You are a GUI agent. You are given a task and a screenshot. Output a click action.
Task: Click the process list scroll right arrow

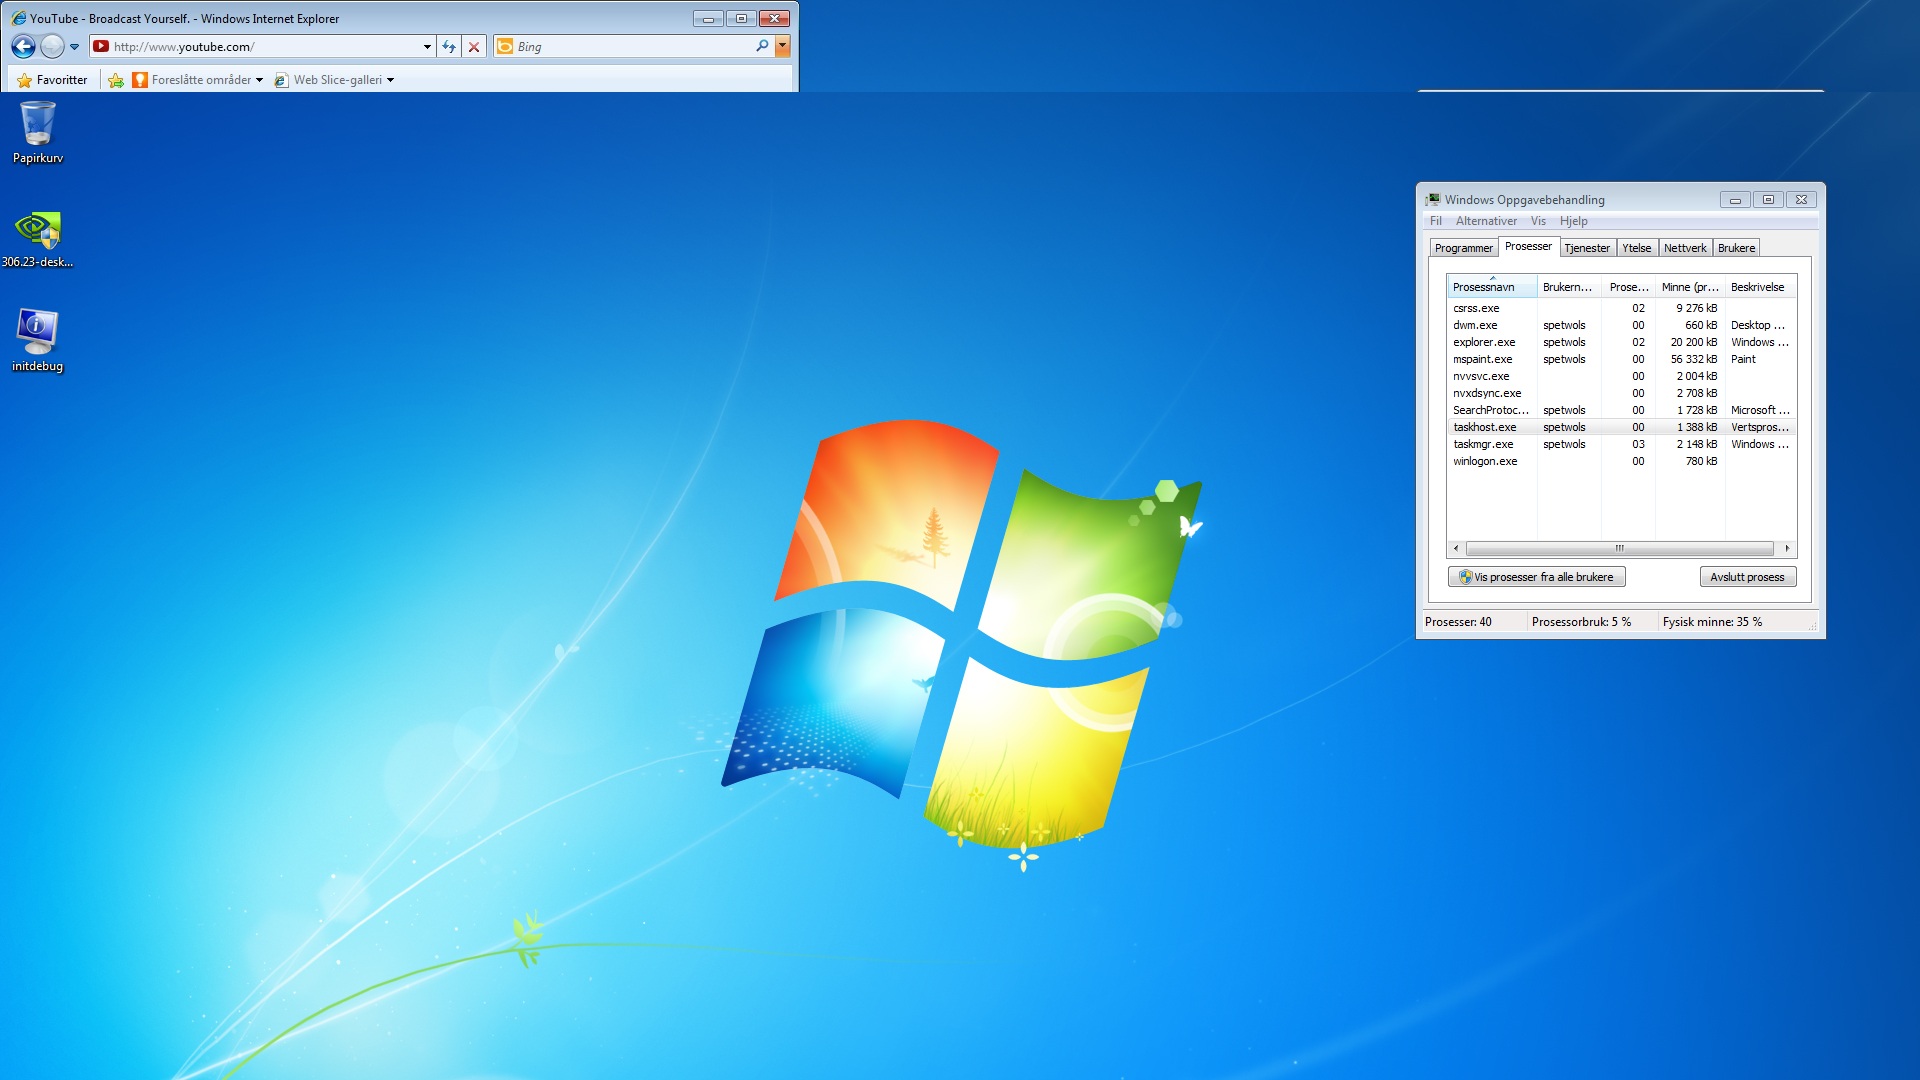coord(1787,549)
